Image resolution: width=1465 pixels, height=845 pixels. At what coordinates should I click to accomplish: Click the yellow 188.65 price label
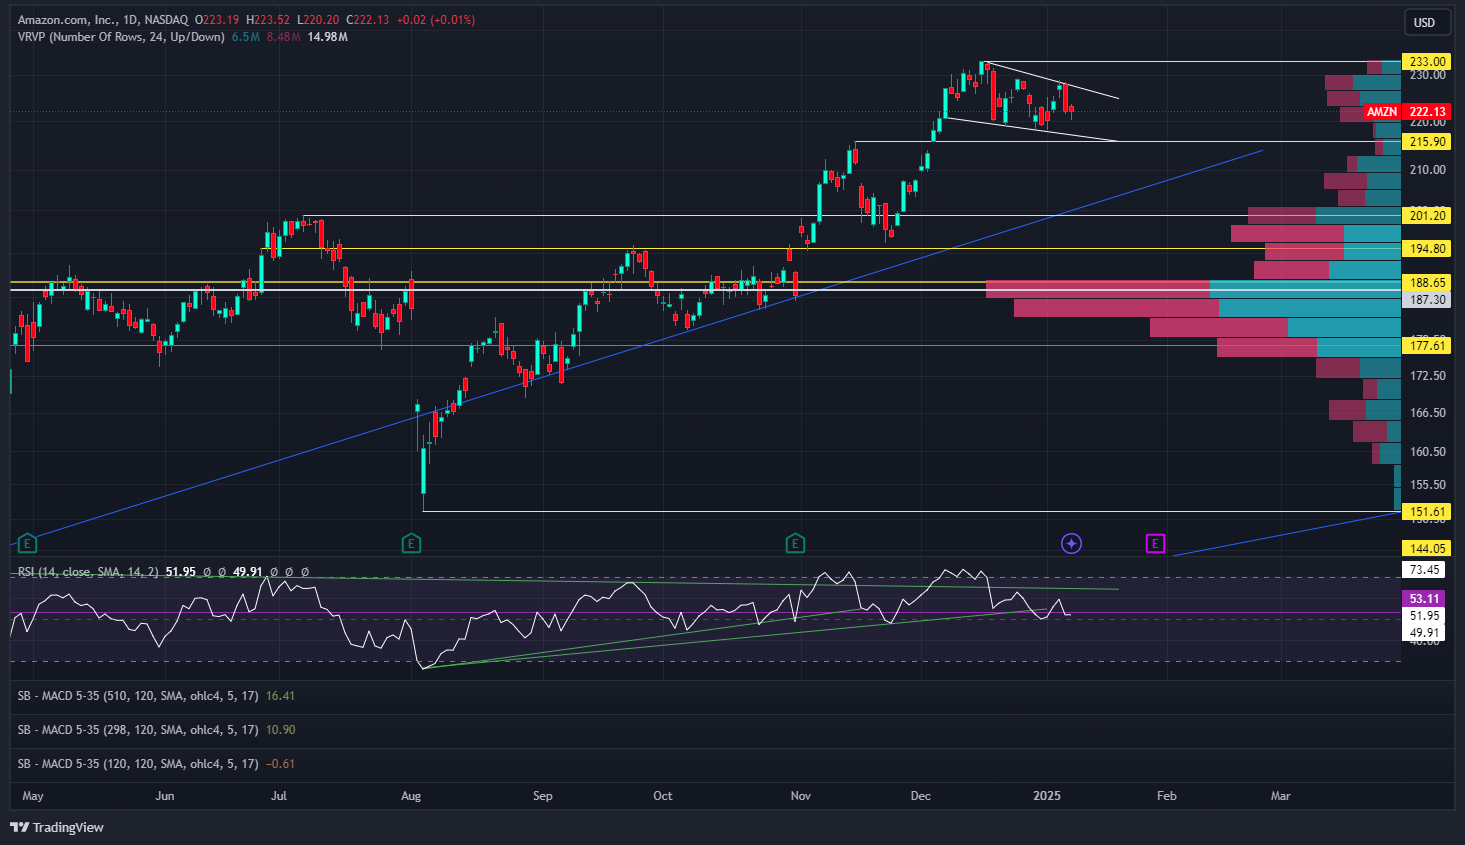pos(1427,283)
